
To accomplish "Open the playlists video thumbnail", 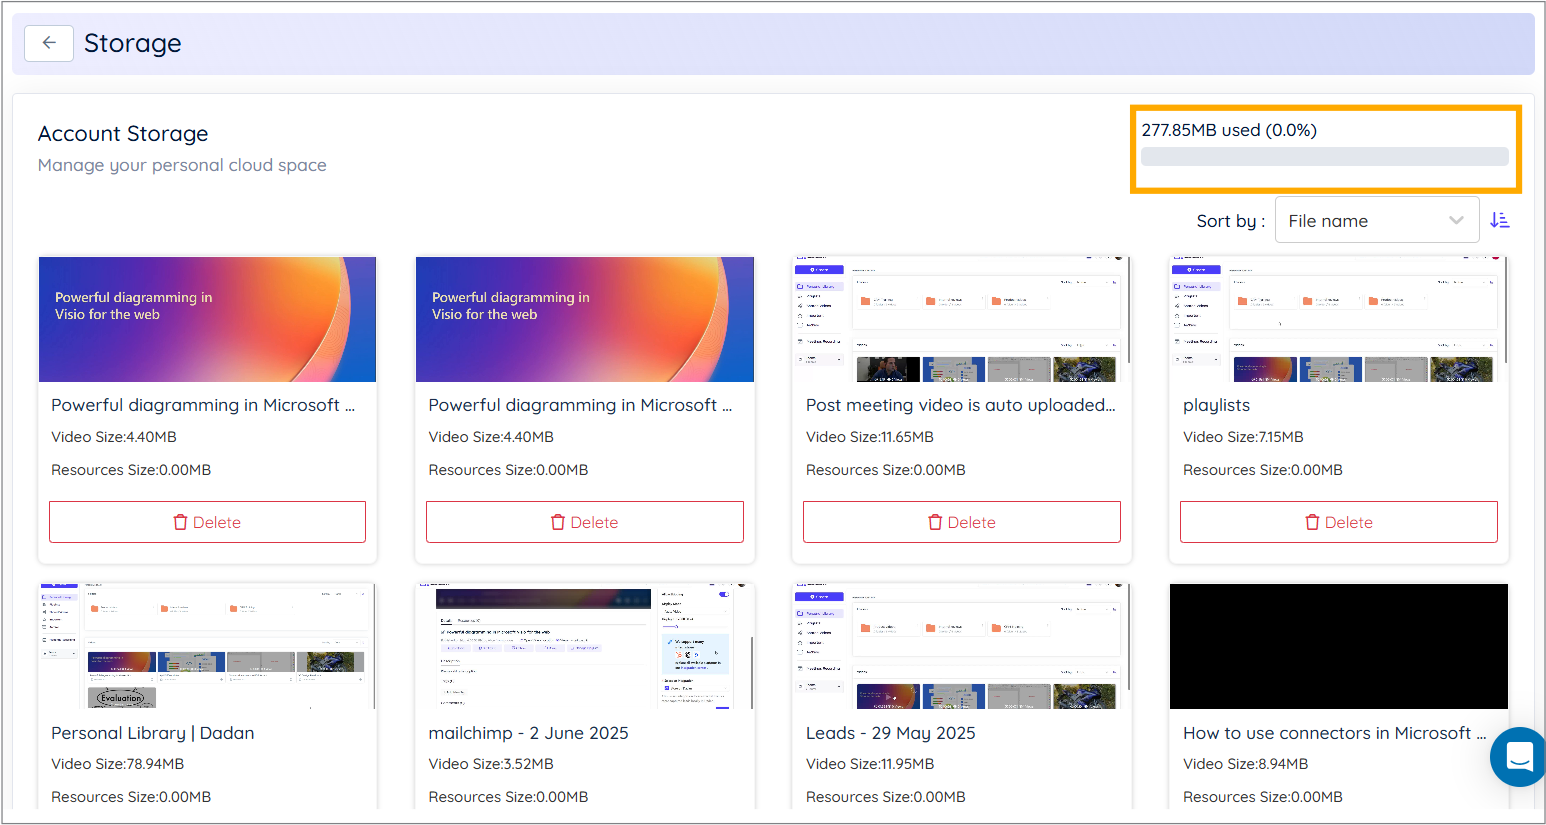I will click(x=1338, y=319).
